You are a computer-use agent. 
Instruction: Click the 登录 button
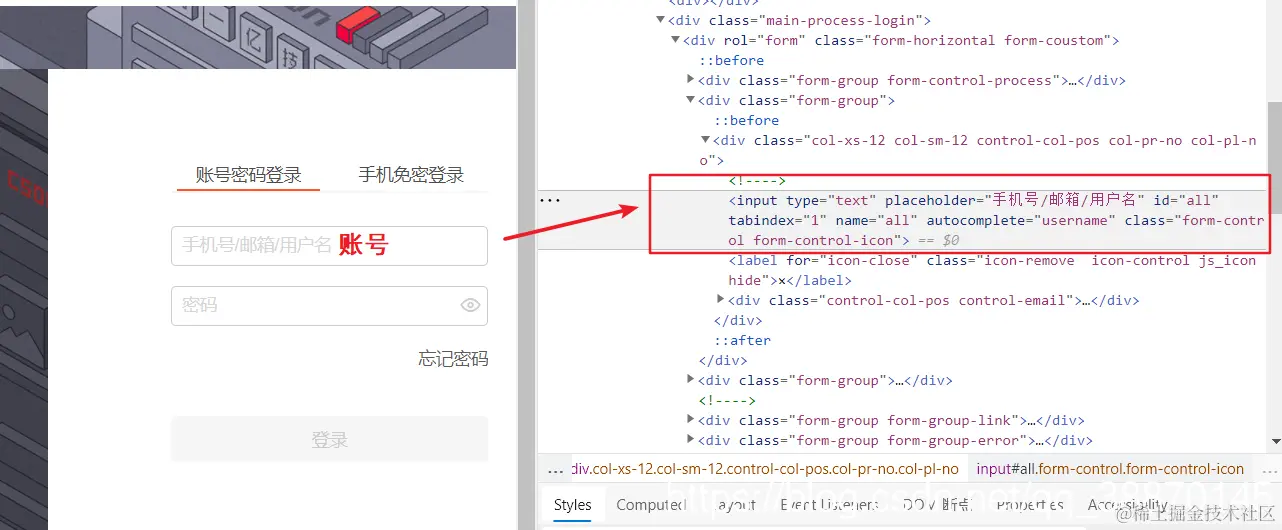point(329,440)
